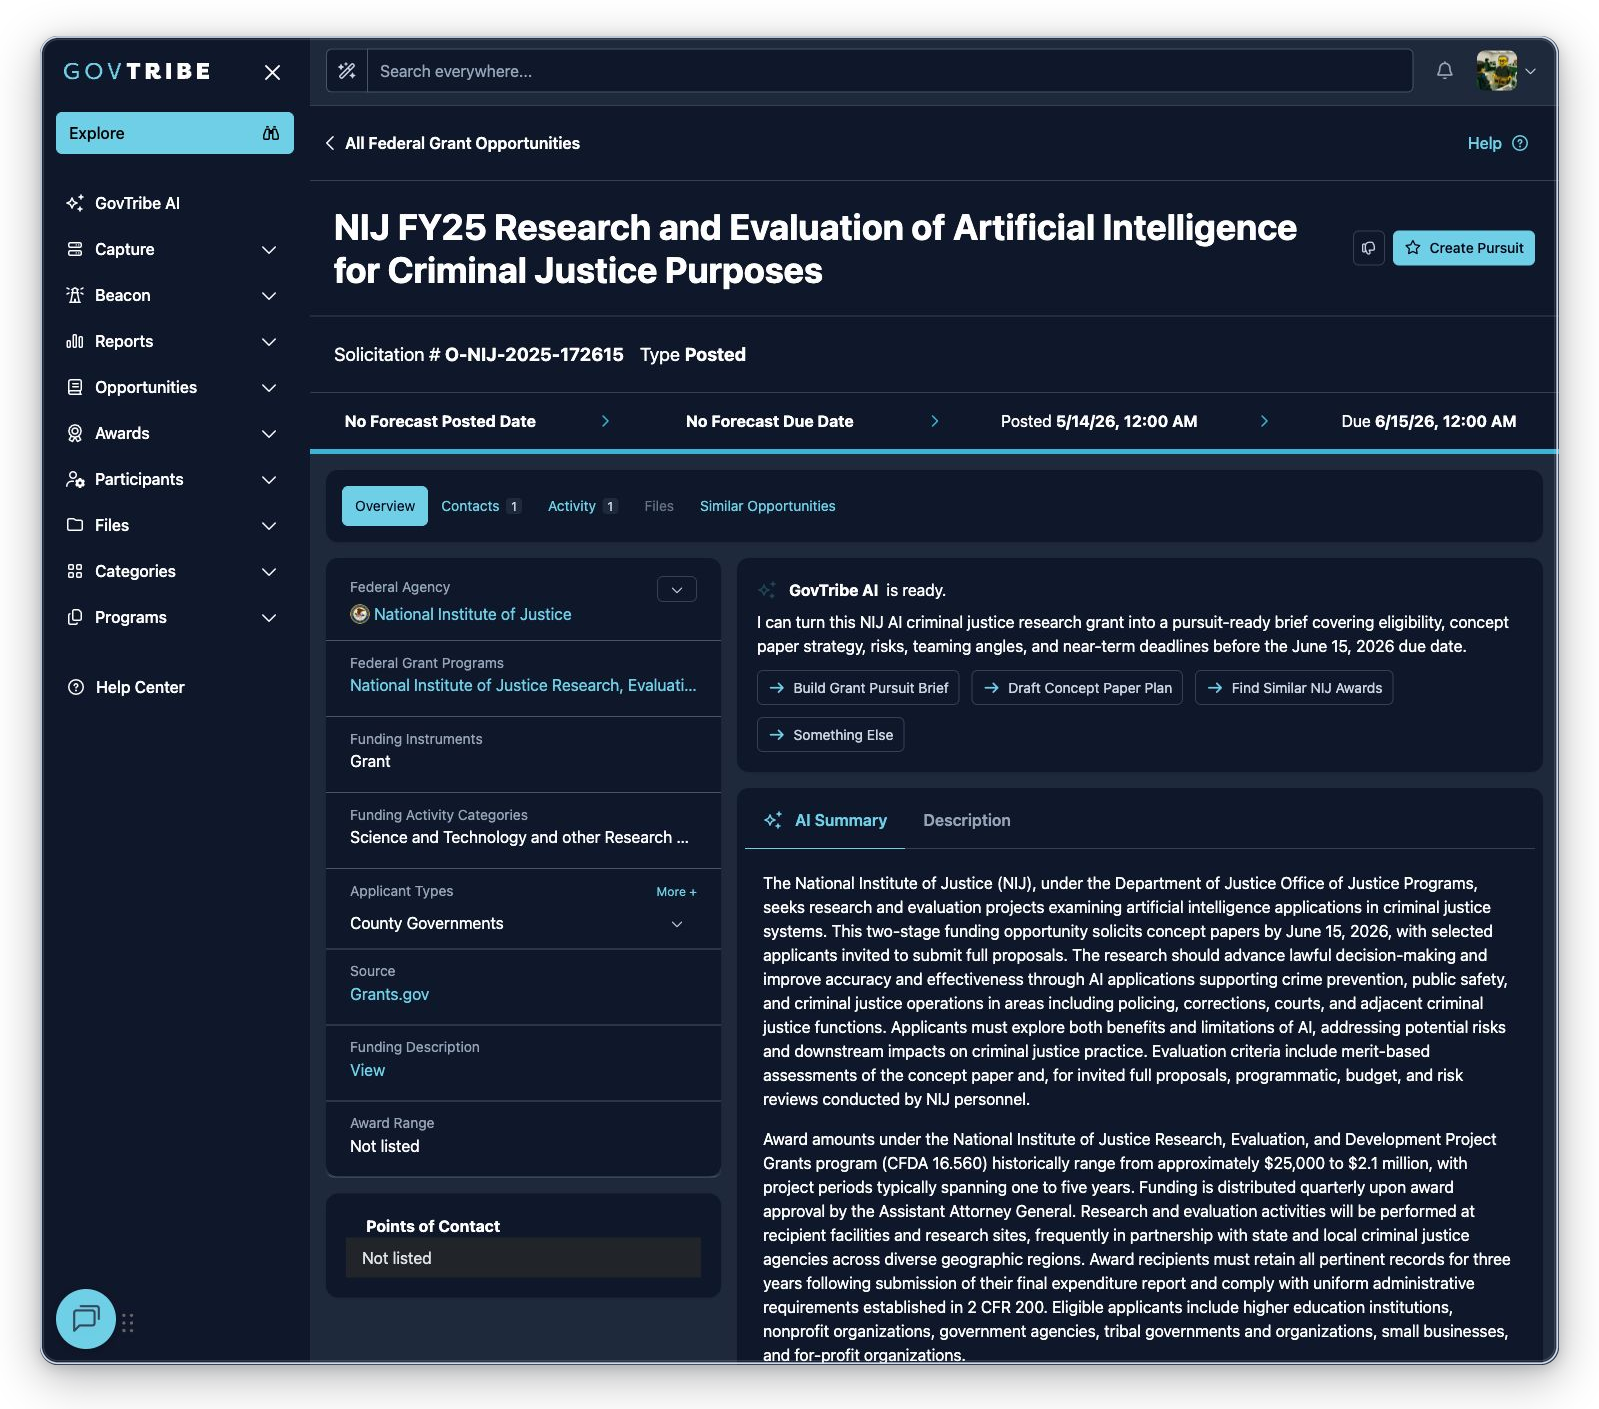Screen dimensions: 1599x1409
Task: Click the Awards ribbon icon
Action: click(75, 433)
